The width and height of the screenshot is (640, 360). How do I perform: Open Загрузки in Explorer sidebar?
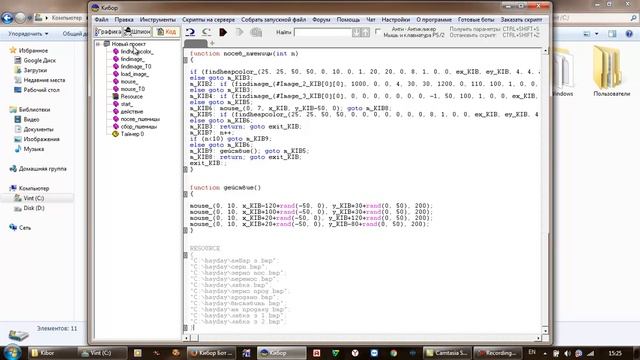click(35, 70)
